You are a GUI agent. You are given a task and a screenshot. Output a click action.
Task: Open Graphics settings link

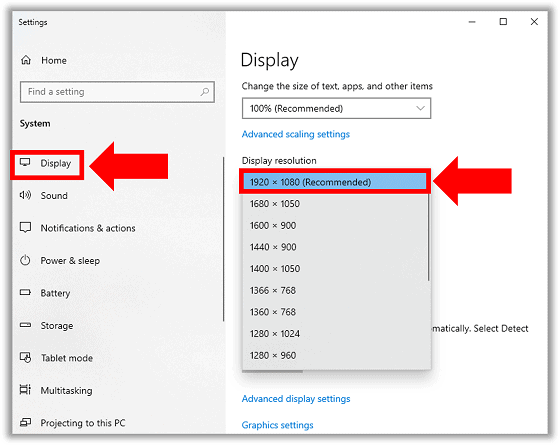click(278, 425)
